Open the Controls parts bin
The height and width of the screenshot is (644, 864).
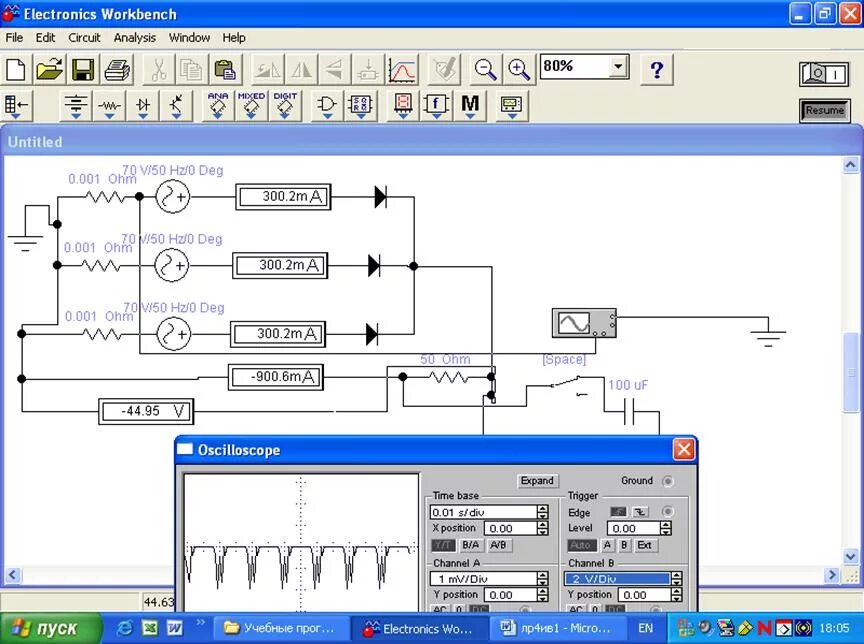pyautogui.click(x=436, y=105)
